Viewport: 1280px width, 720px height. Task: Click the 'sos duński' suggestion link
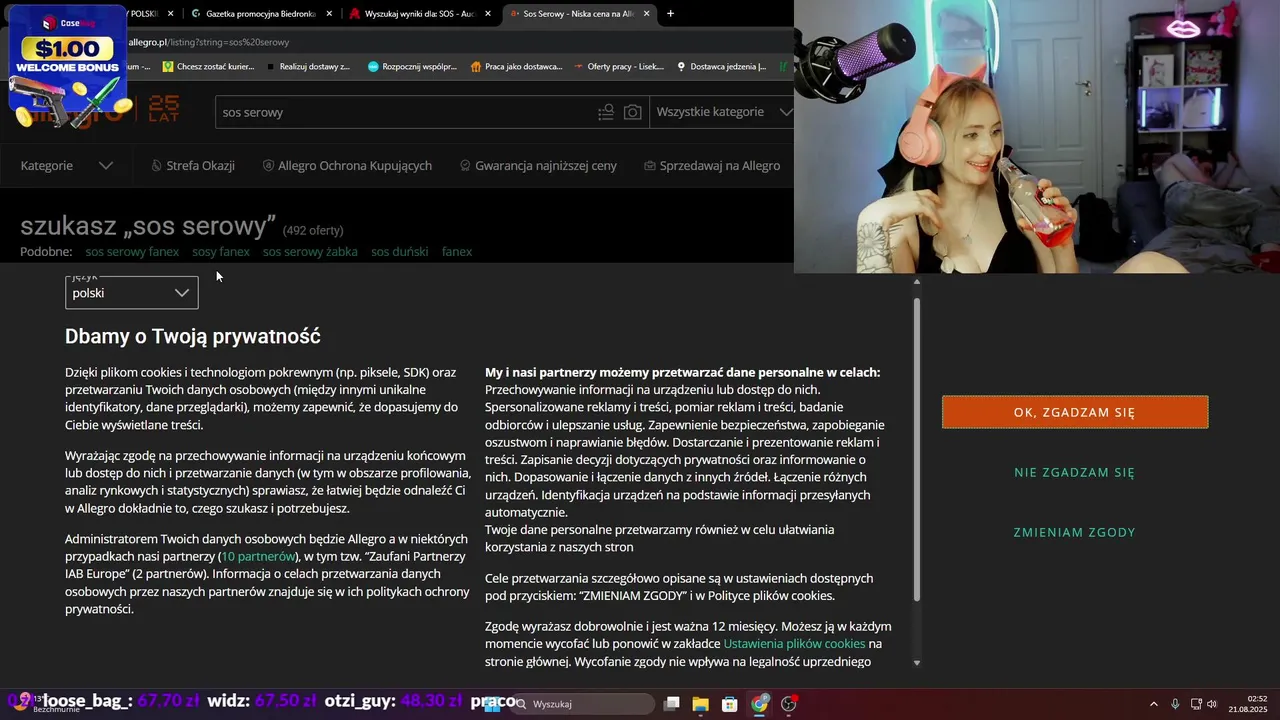point(400,252)
